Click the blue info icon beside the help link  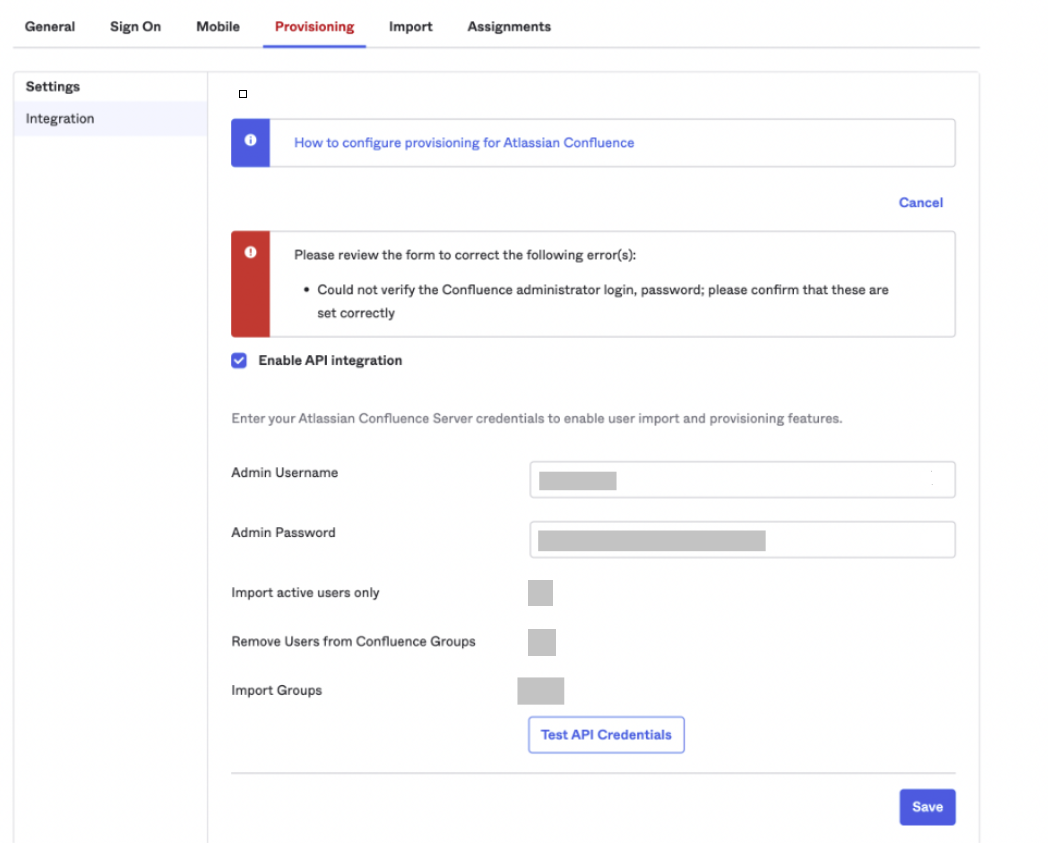point(250,142)
